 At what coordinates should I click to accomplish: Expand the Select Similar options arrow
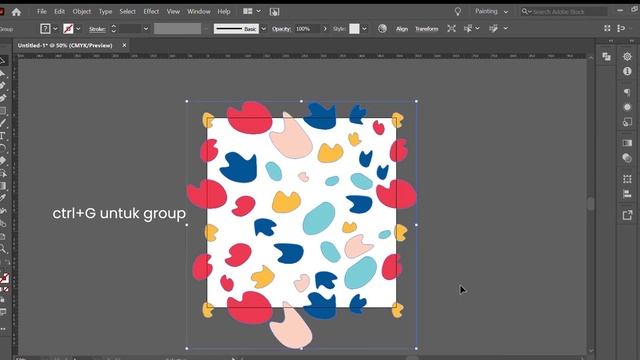click(x=478, y=29)
